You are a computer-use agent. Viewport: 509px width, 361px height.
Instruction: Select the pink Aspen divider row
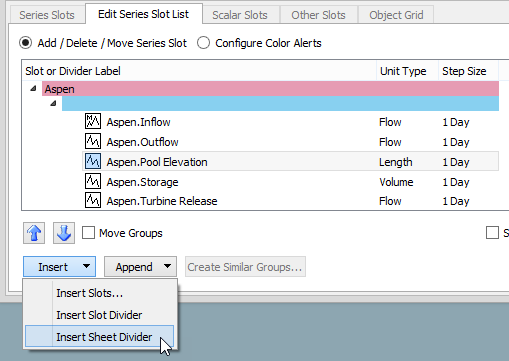pos(270,89)
